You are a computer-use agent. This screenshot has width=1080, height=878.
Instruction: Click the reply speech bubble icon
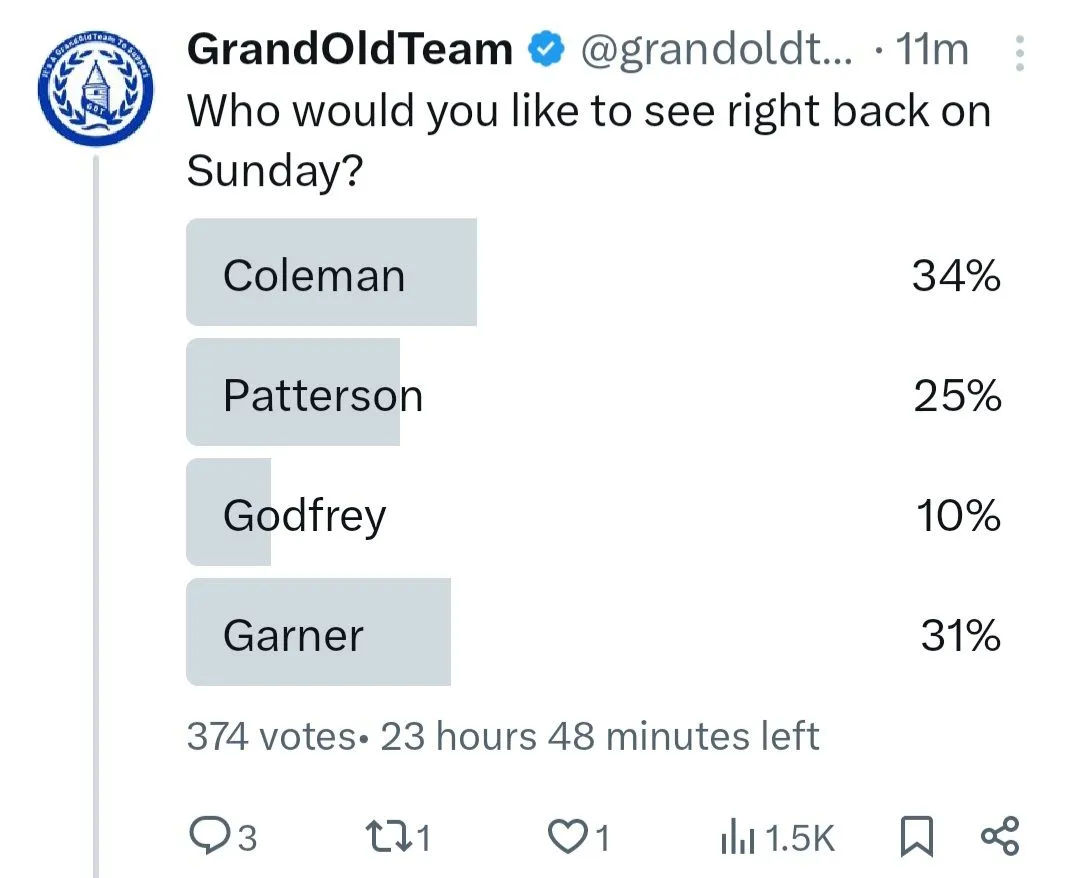point(209,836)
